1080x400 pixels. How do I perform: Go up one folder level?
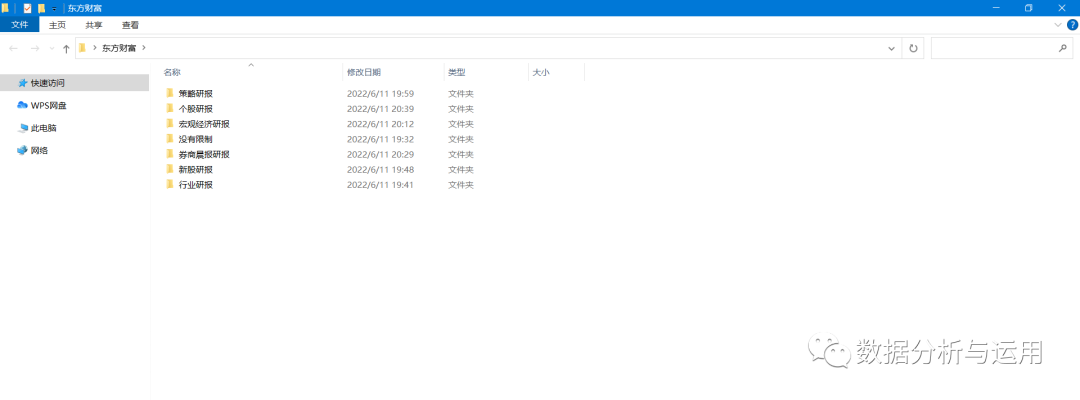point(66,48)
